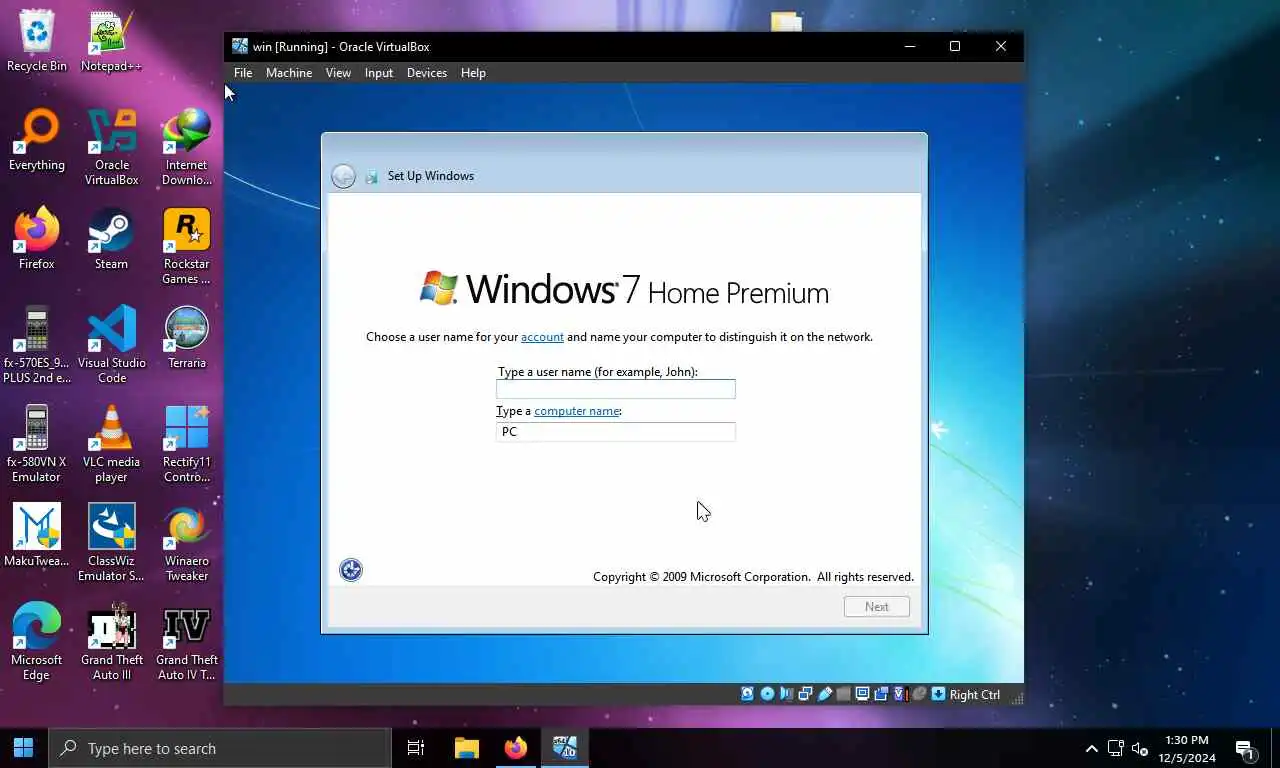1280x768 pixels.
Task: Click the VirtualBox VM taskbar button
Action: coord(565,748)
